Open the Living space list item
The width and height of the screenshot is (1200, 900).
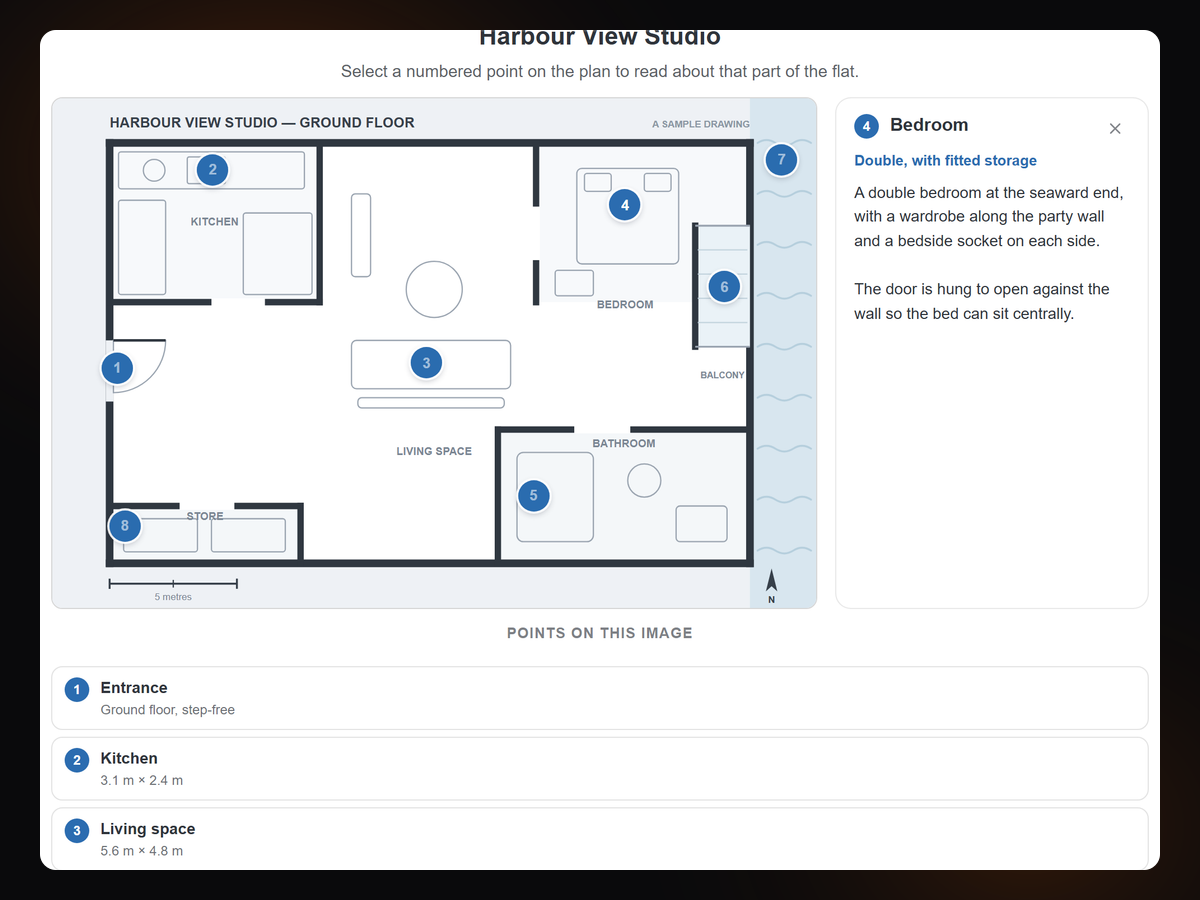(x=600, y=839)
